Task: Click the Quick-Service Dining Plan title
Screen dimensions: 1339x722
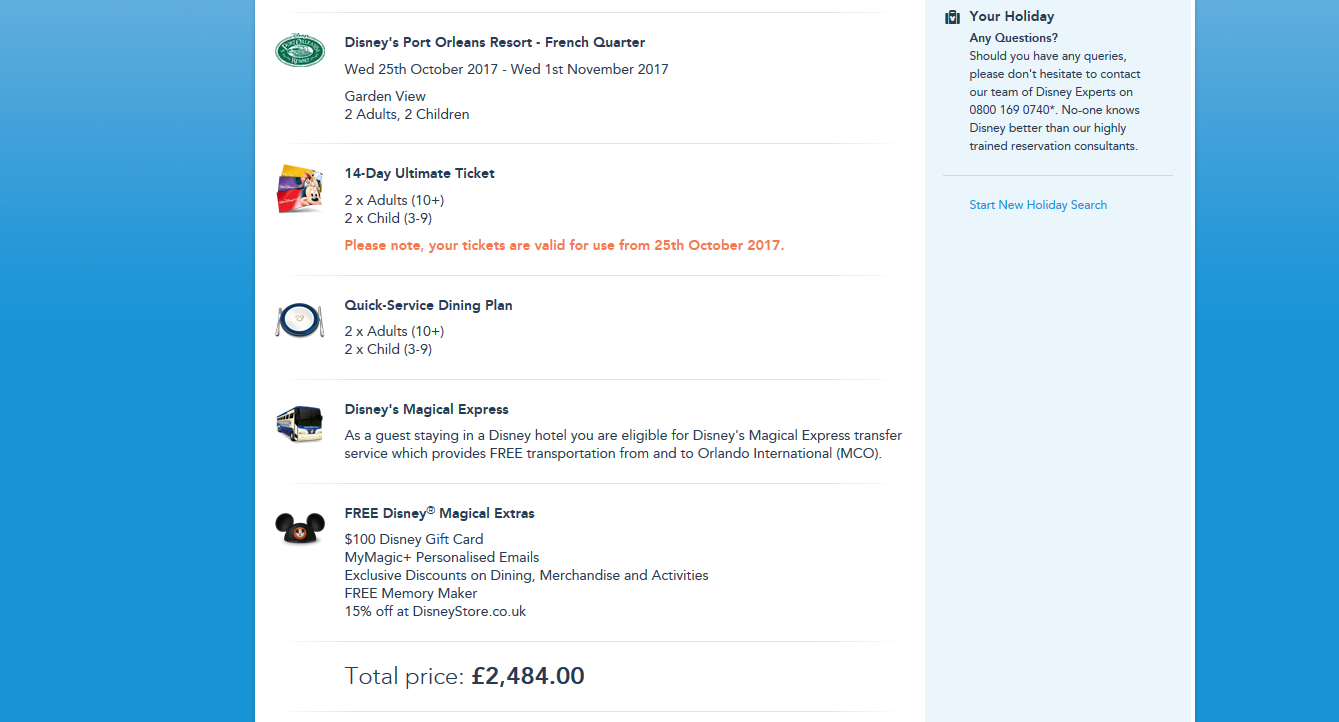Action: pos(428,305)
